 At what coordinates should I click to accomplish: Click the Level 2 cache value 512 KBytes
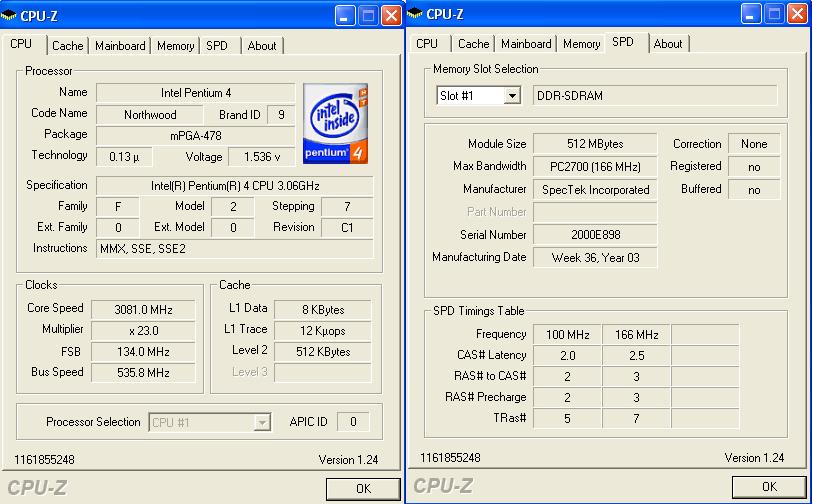coord(323,352)
